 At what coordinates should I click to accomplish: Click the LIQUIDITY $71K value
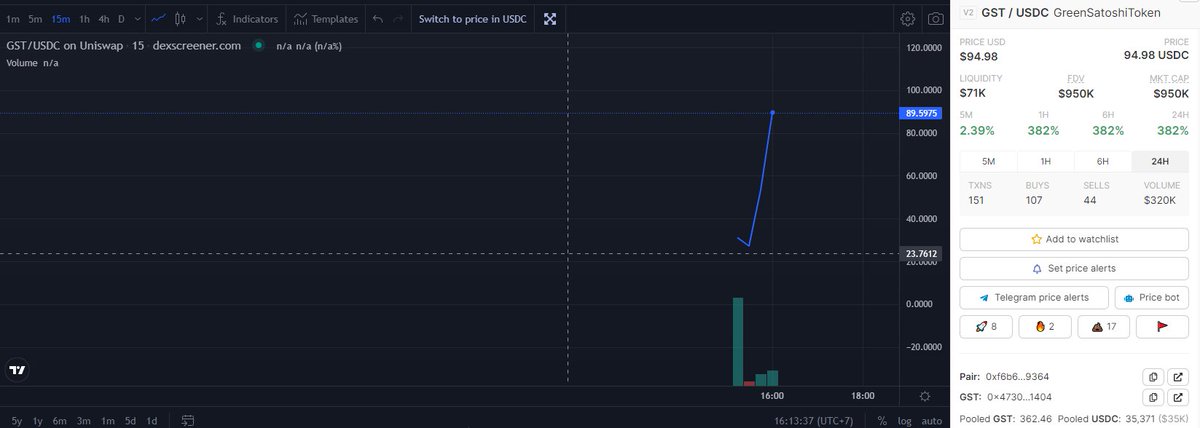972,93
